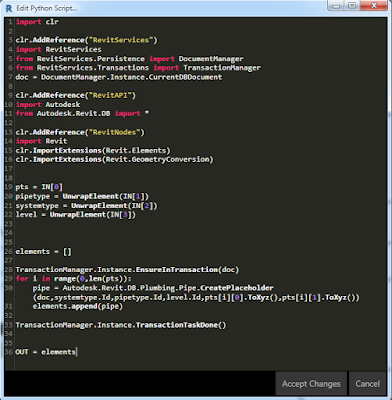Click the Revit icon in title bar
392x400 pixels.
9,8
